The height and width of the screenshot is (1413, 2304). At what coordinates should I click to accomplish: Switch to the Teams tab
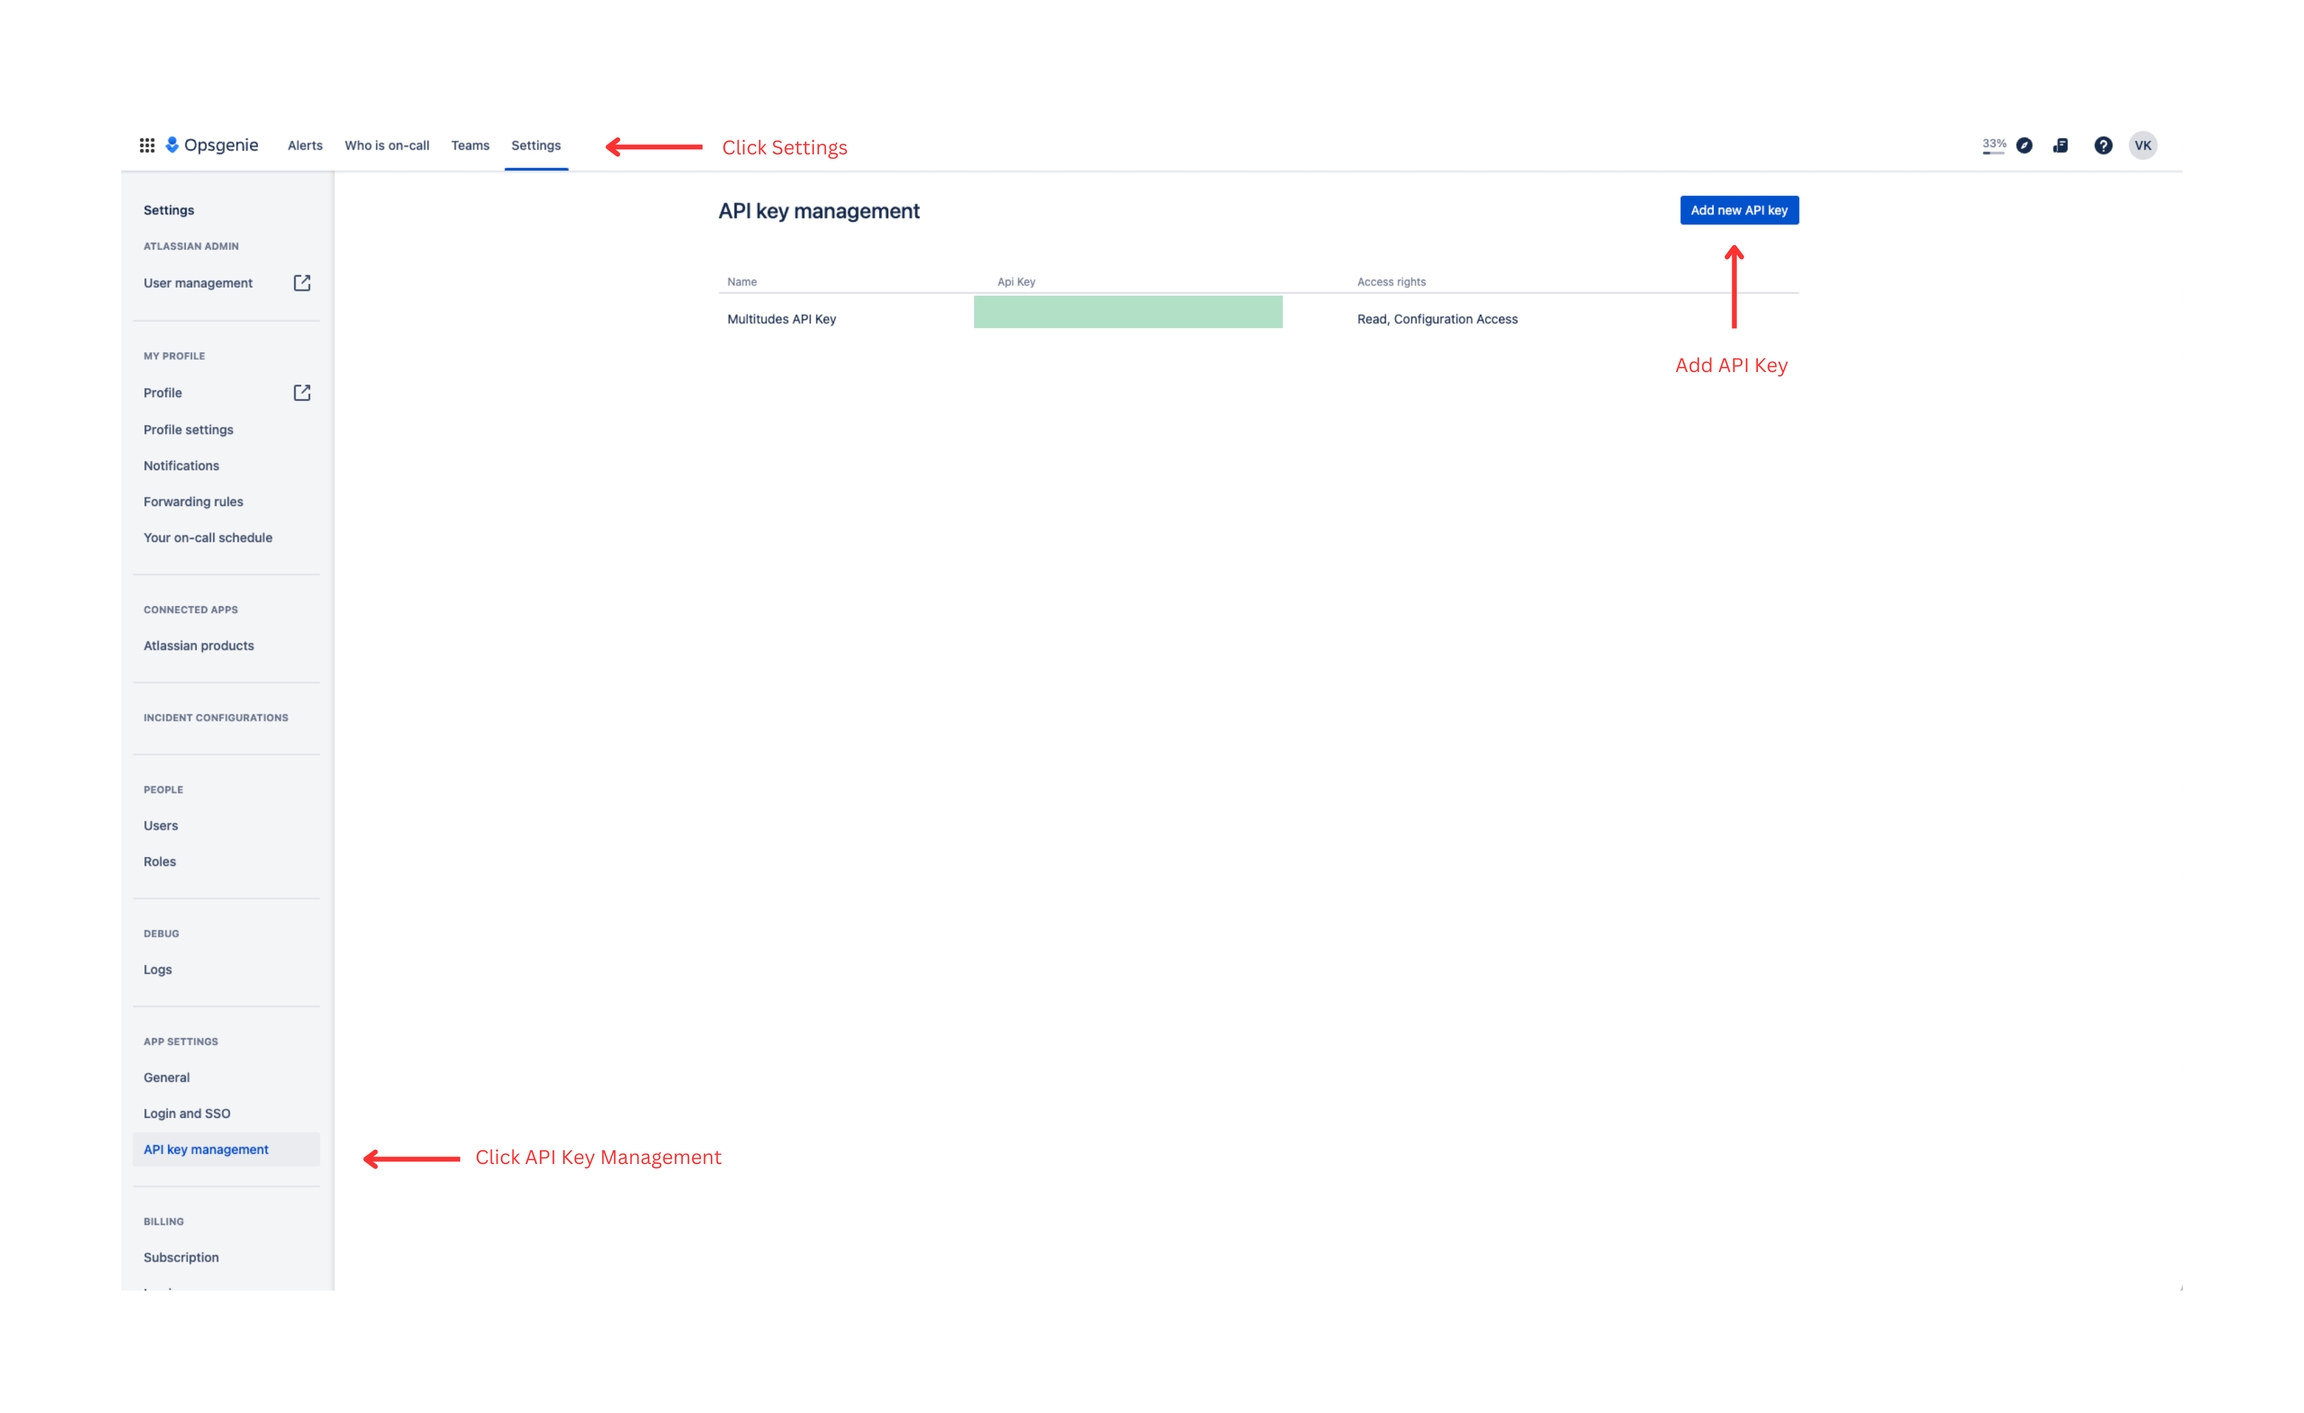[x=470, y=145]
